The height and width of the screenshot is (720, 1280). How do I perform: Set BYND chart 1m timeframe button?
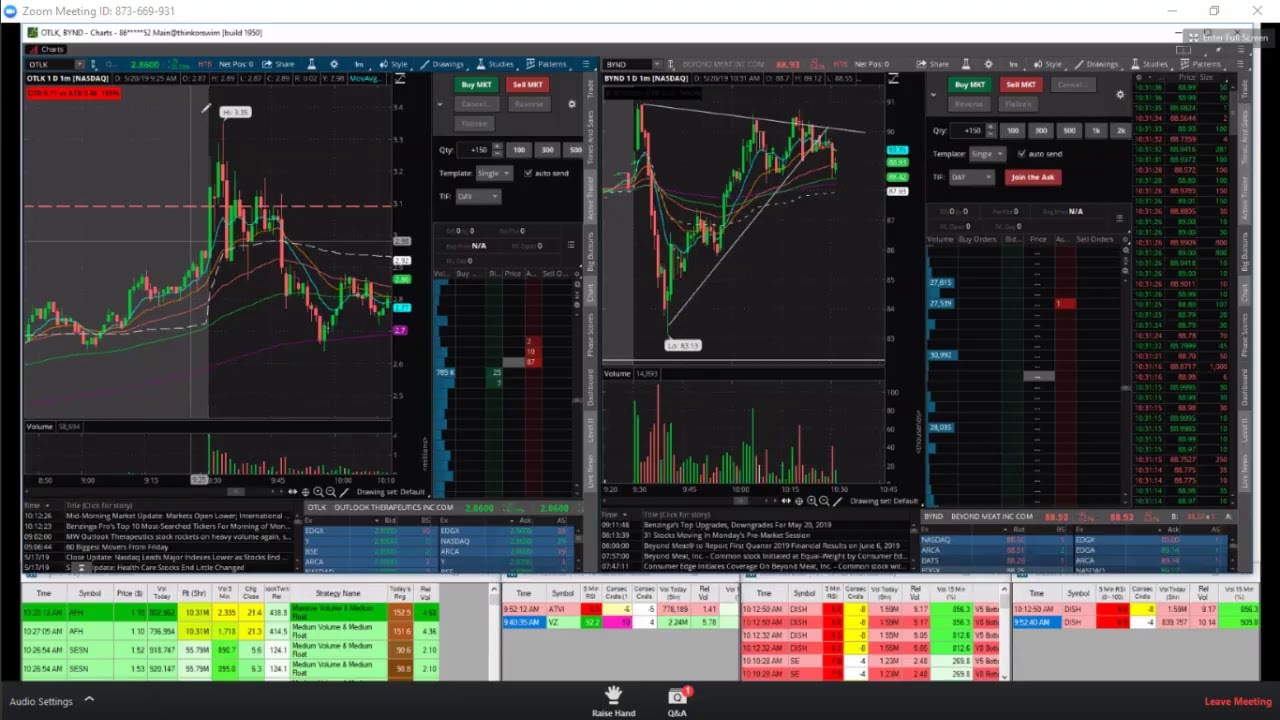tap(1014, 64)
